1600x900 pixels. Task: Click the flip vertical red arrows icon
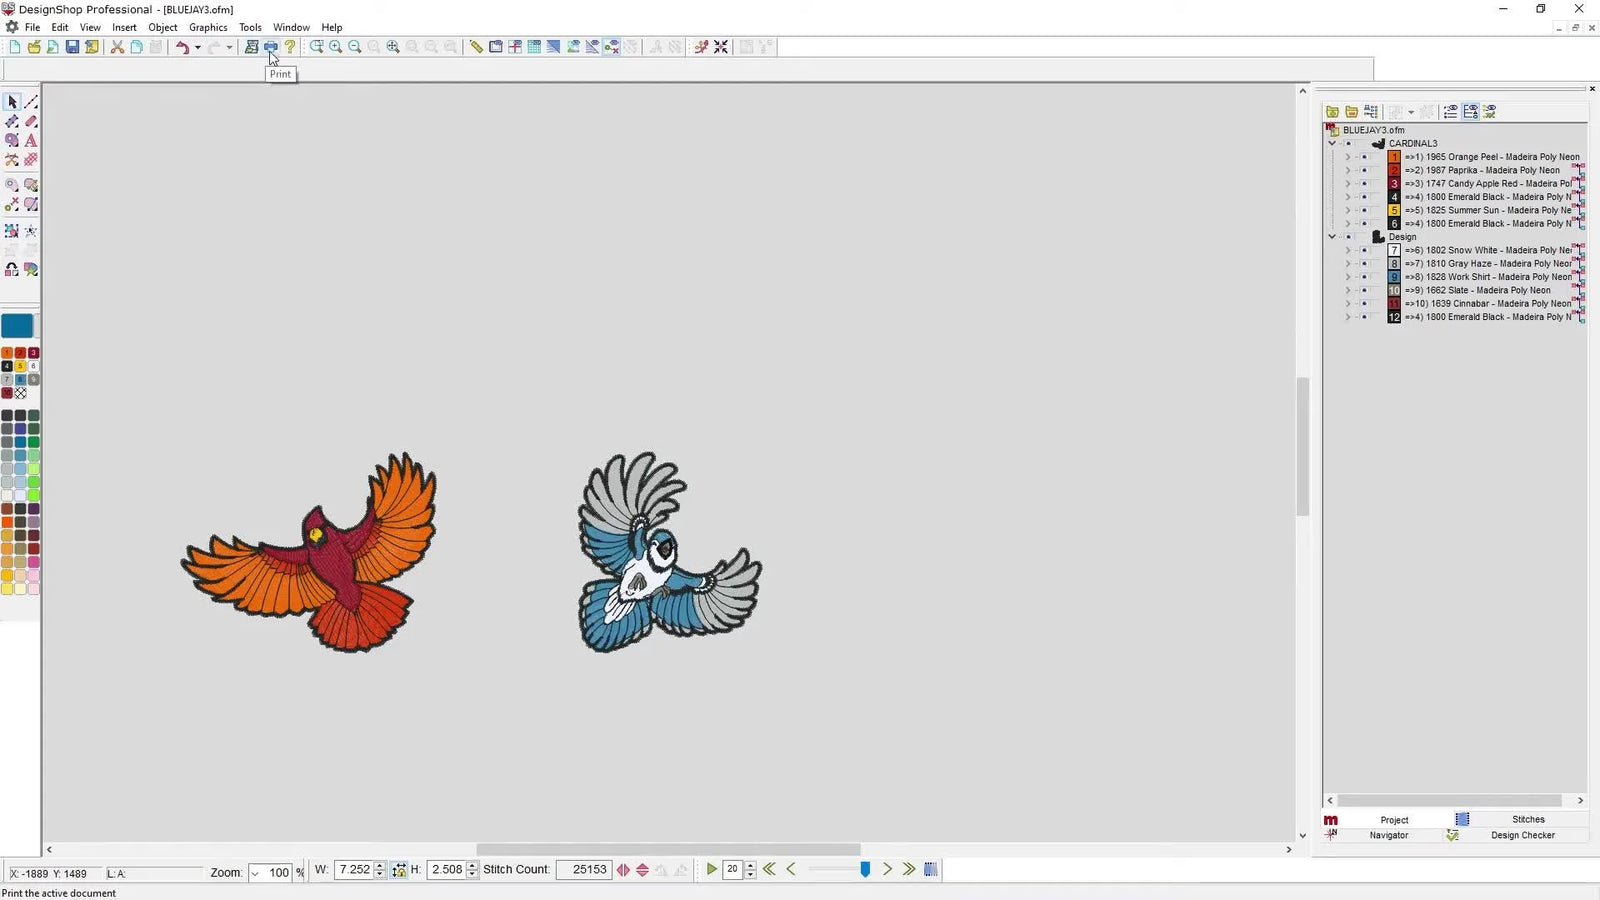(x=642, y=870)
